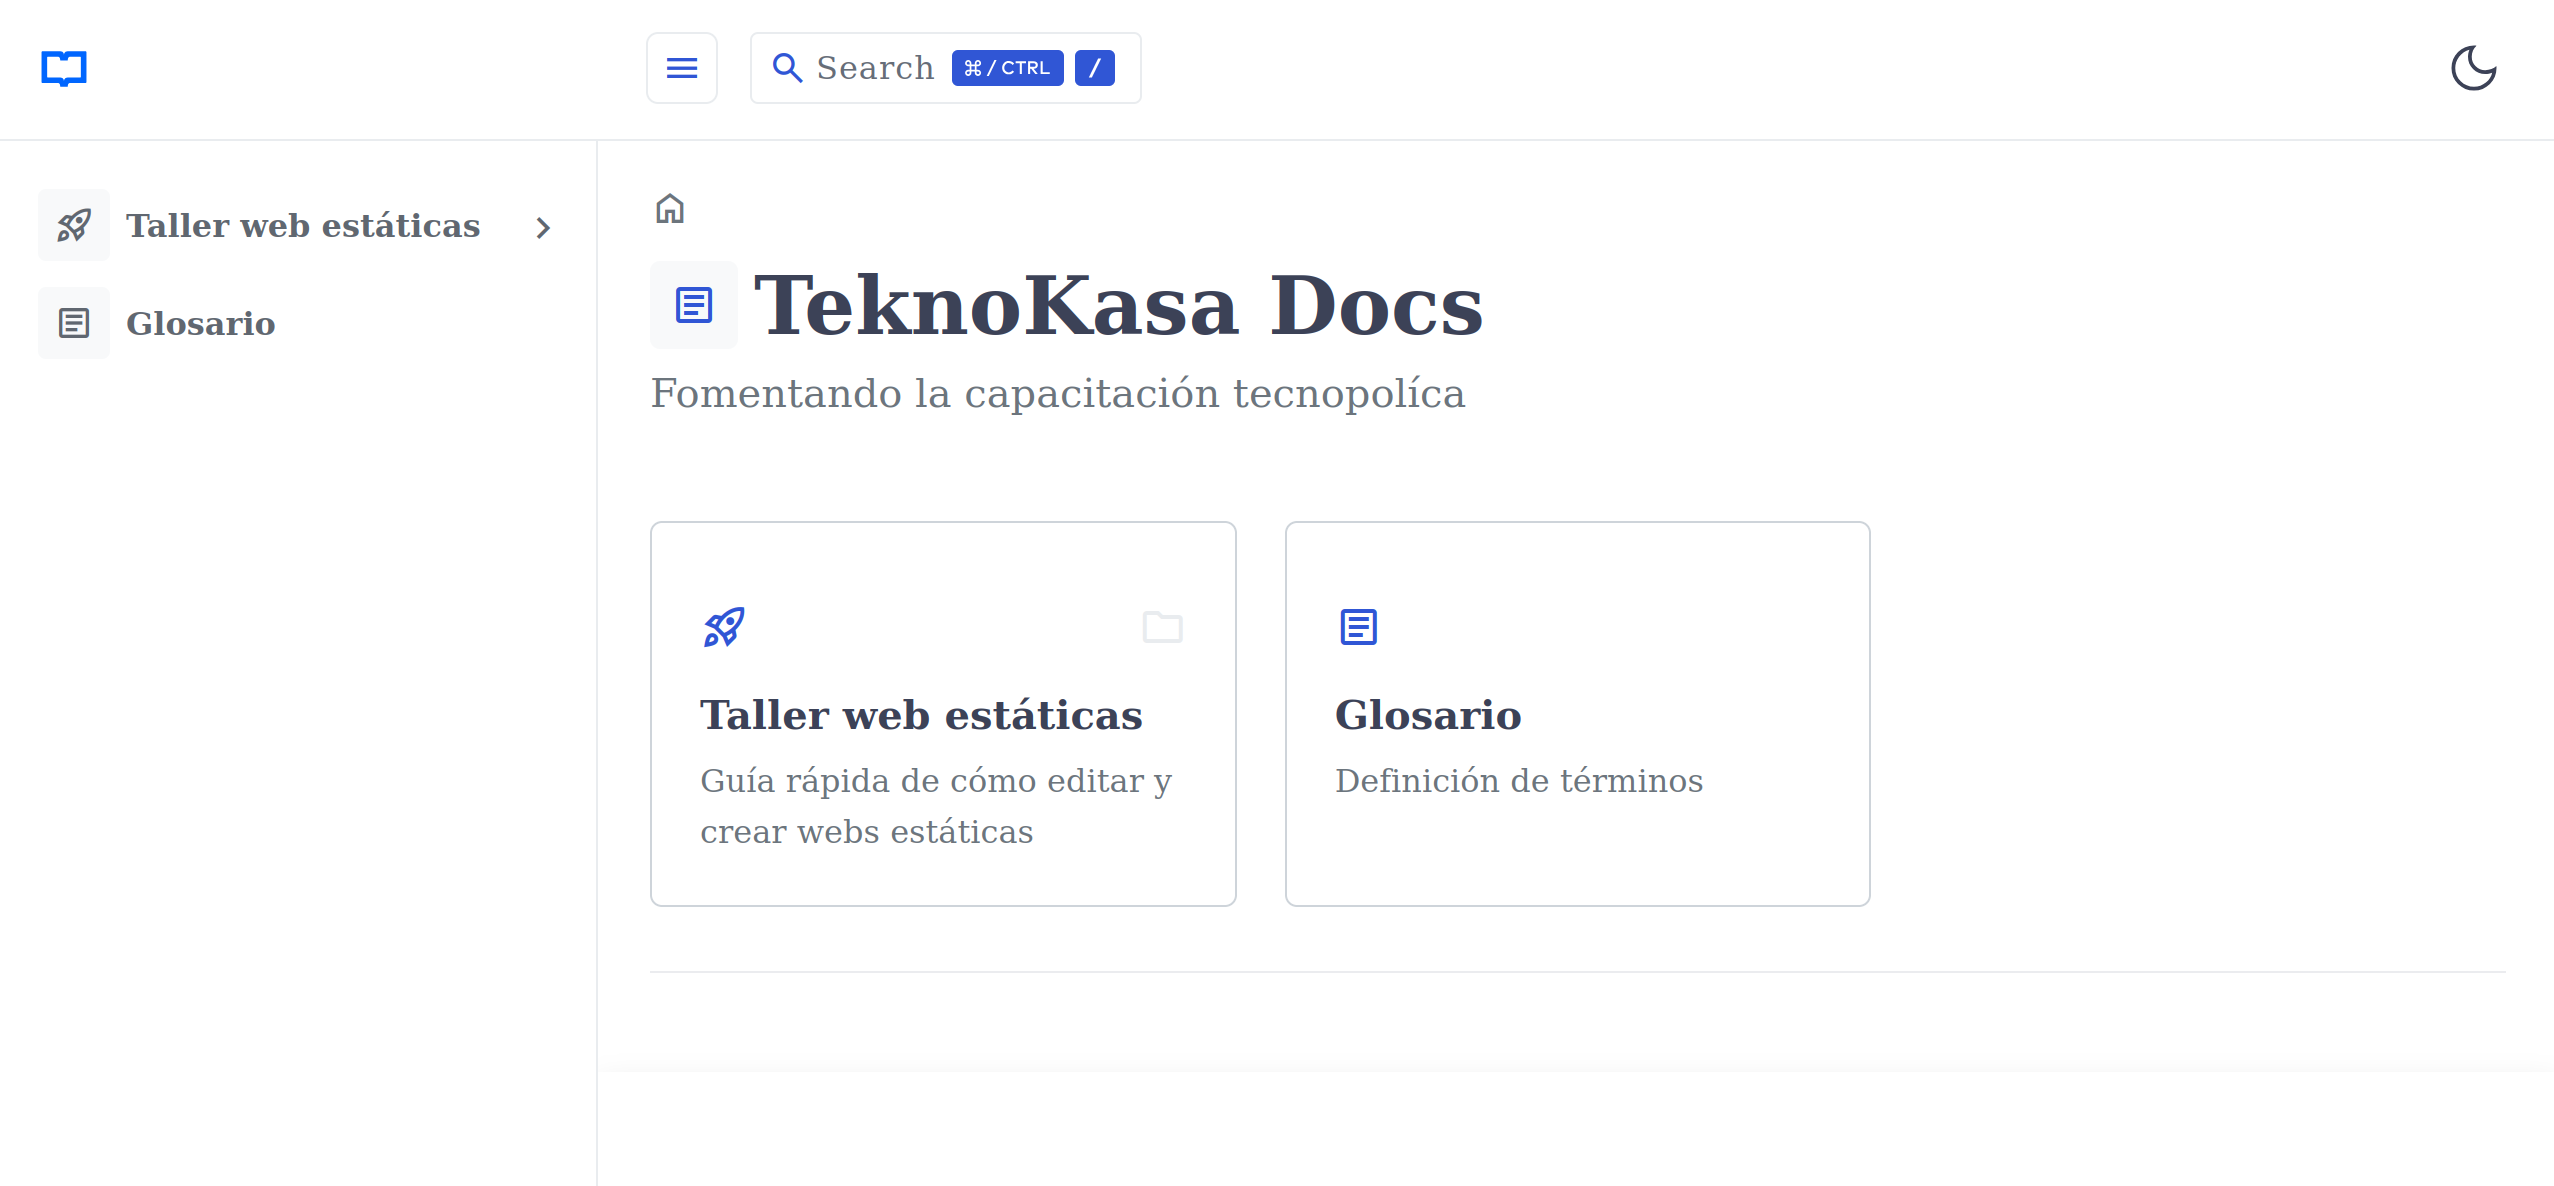
Task: Focus the Search input field
Action: [874, 68]
